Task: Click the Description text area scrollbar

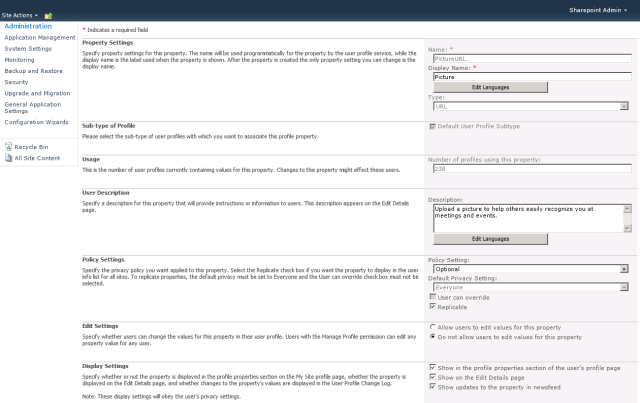Action: pyautogui.click(x=627, y=217)
